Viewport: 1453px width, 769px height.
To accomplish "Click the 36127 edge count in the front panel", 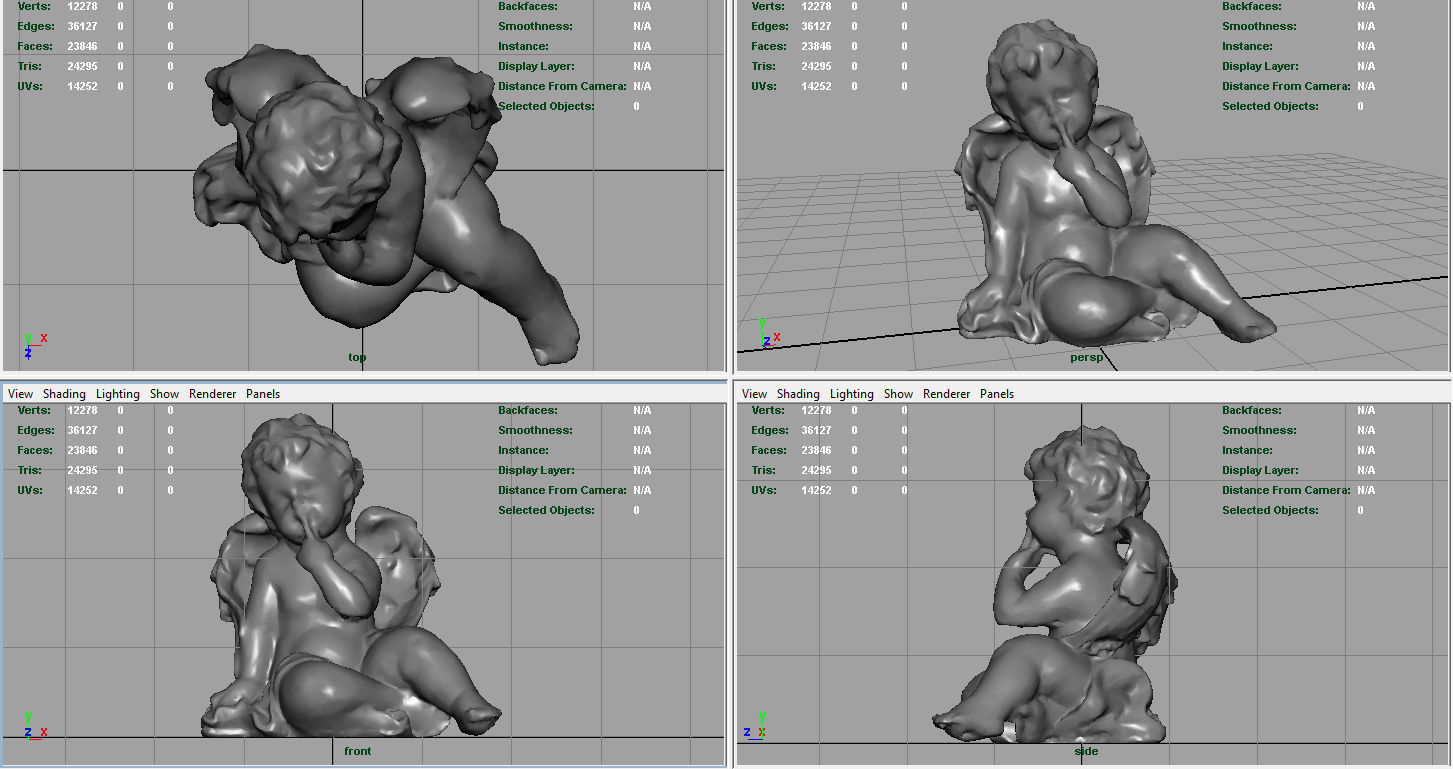I will 82,430.
